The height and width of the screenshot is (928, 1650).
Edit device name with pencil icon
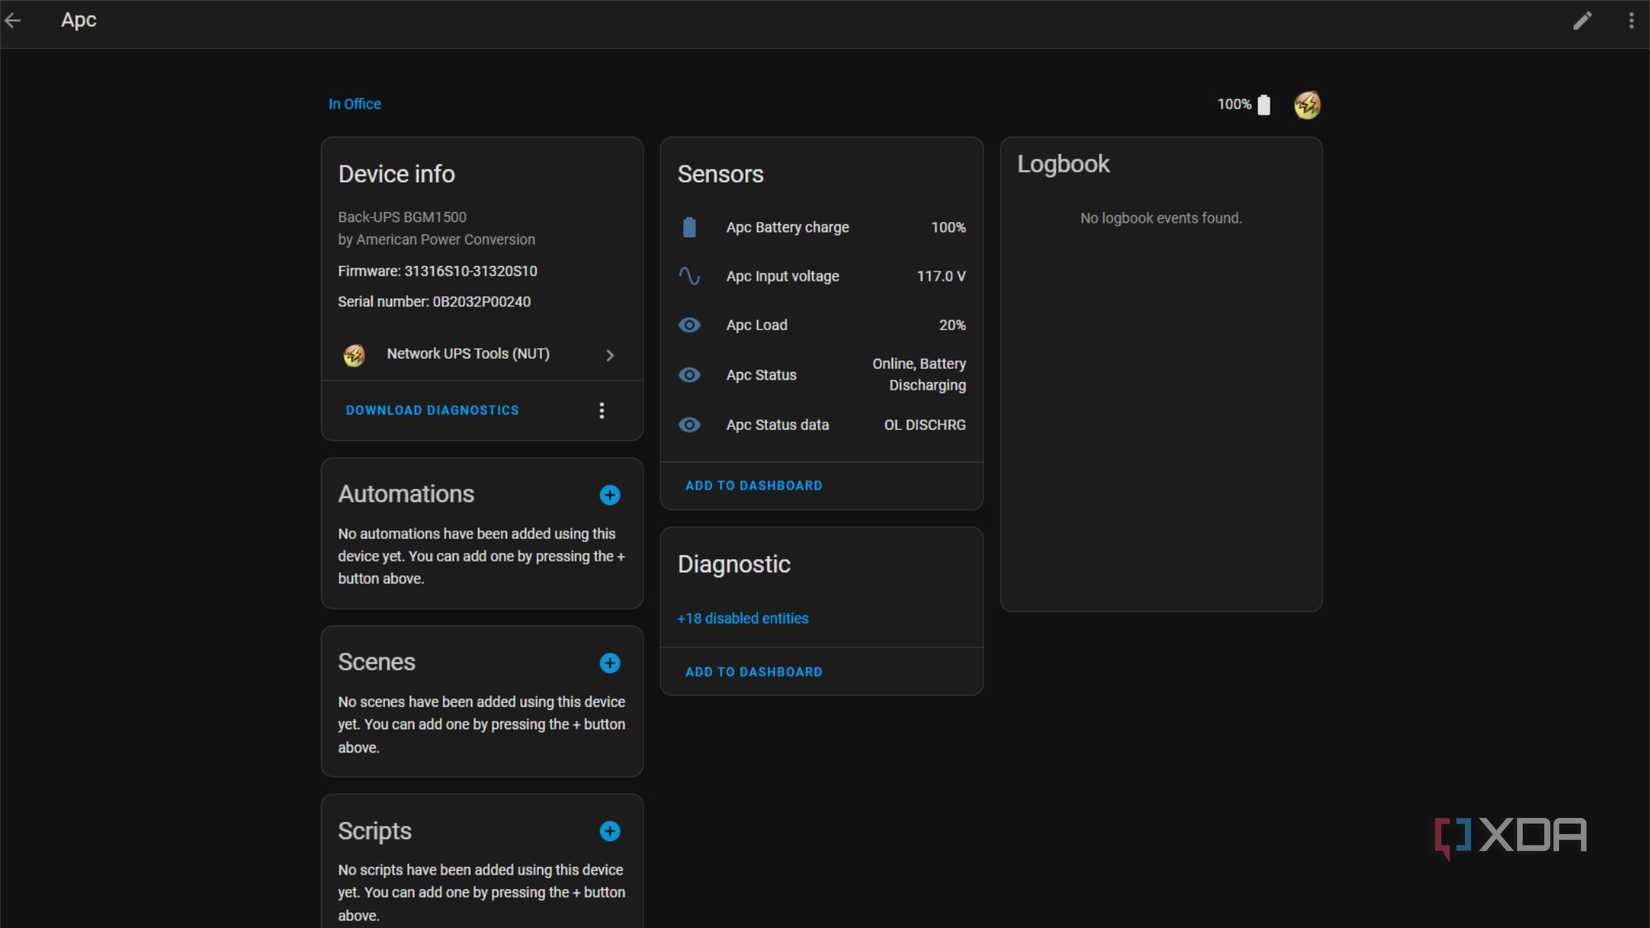(x=1582, y=20)
